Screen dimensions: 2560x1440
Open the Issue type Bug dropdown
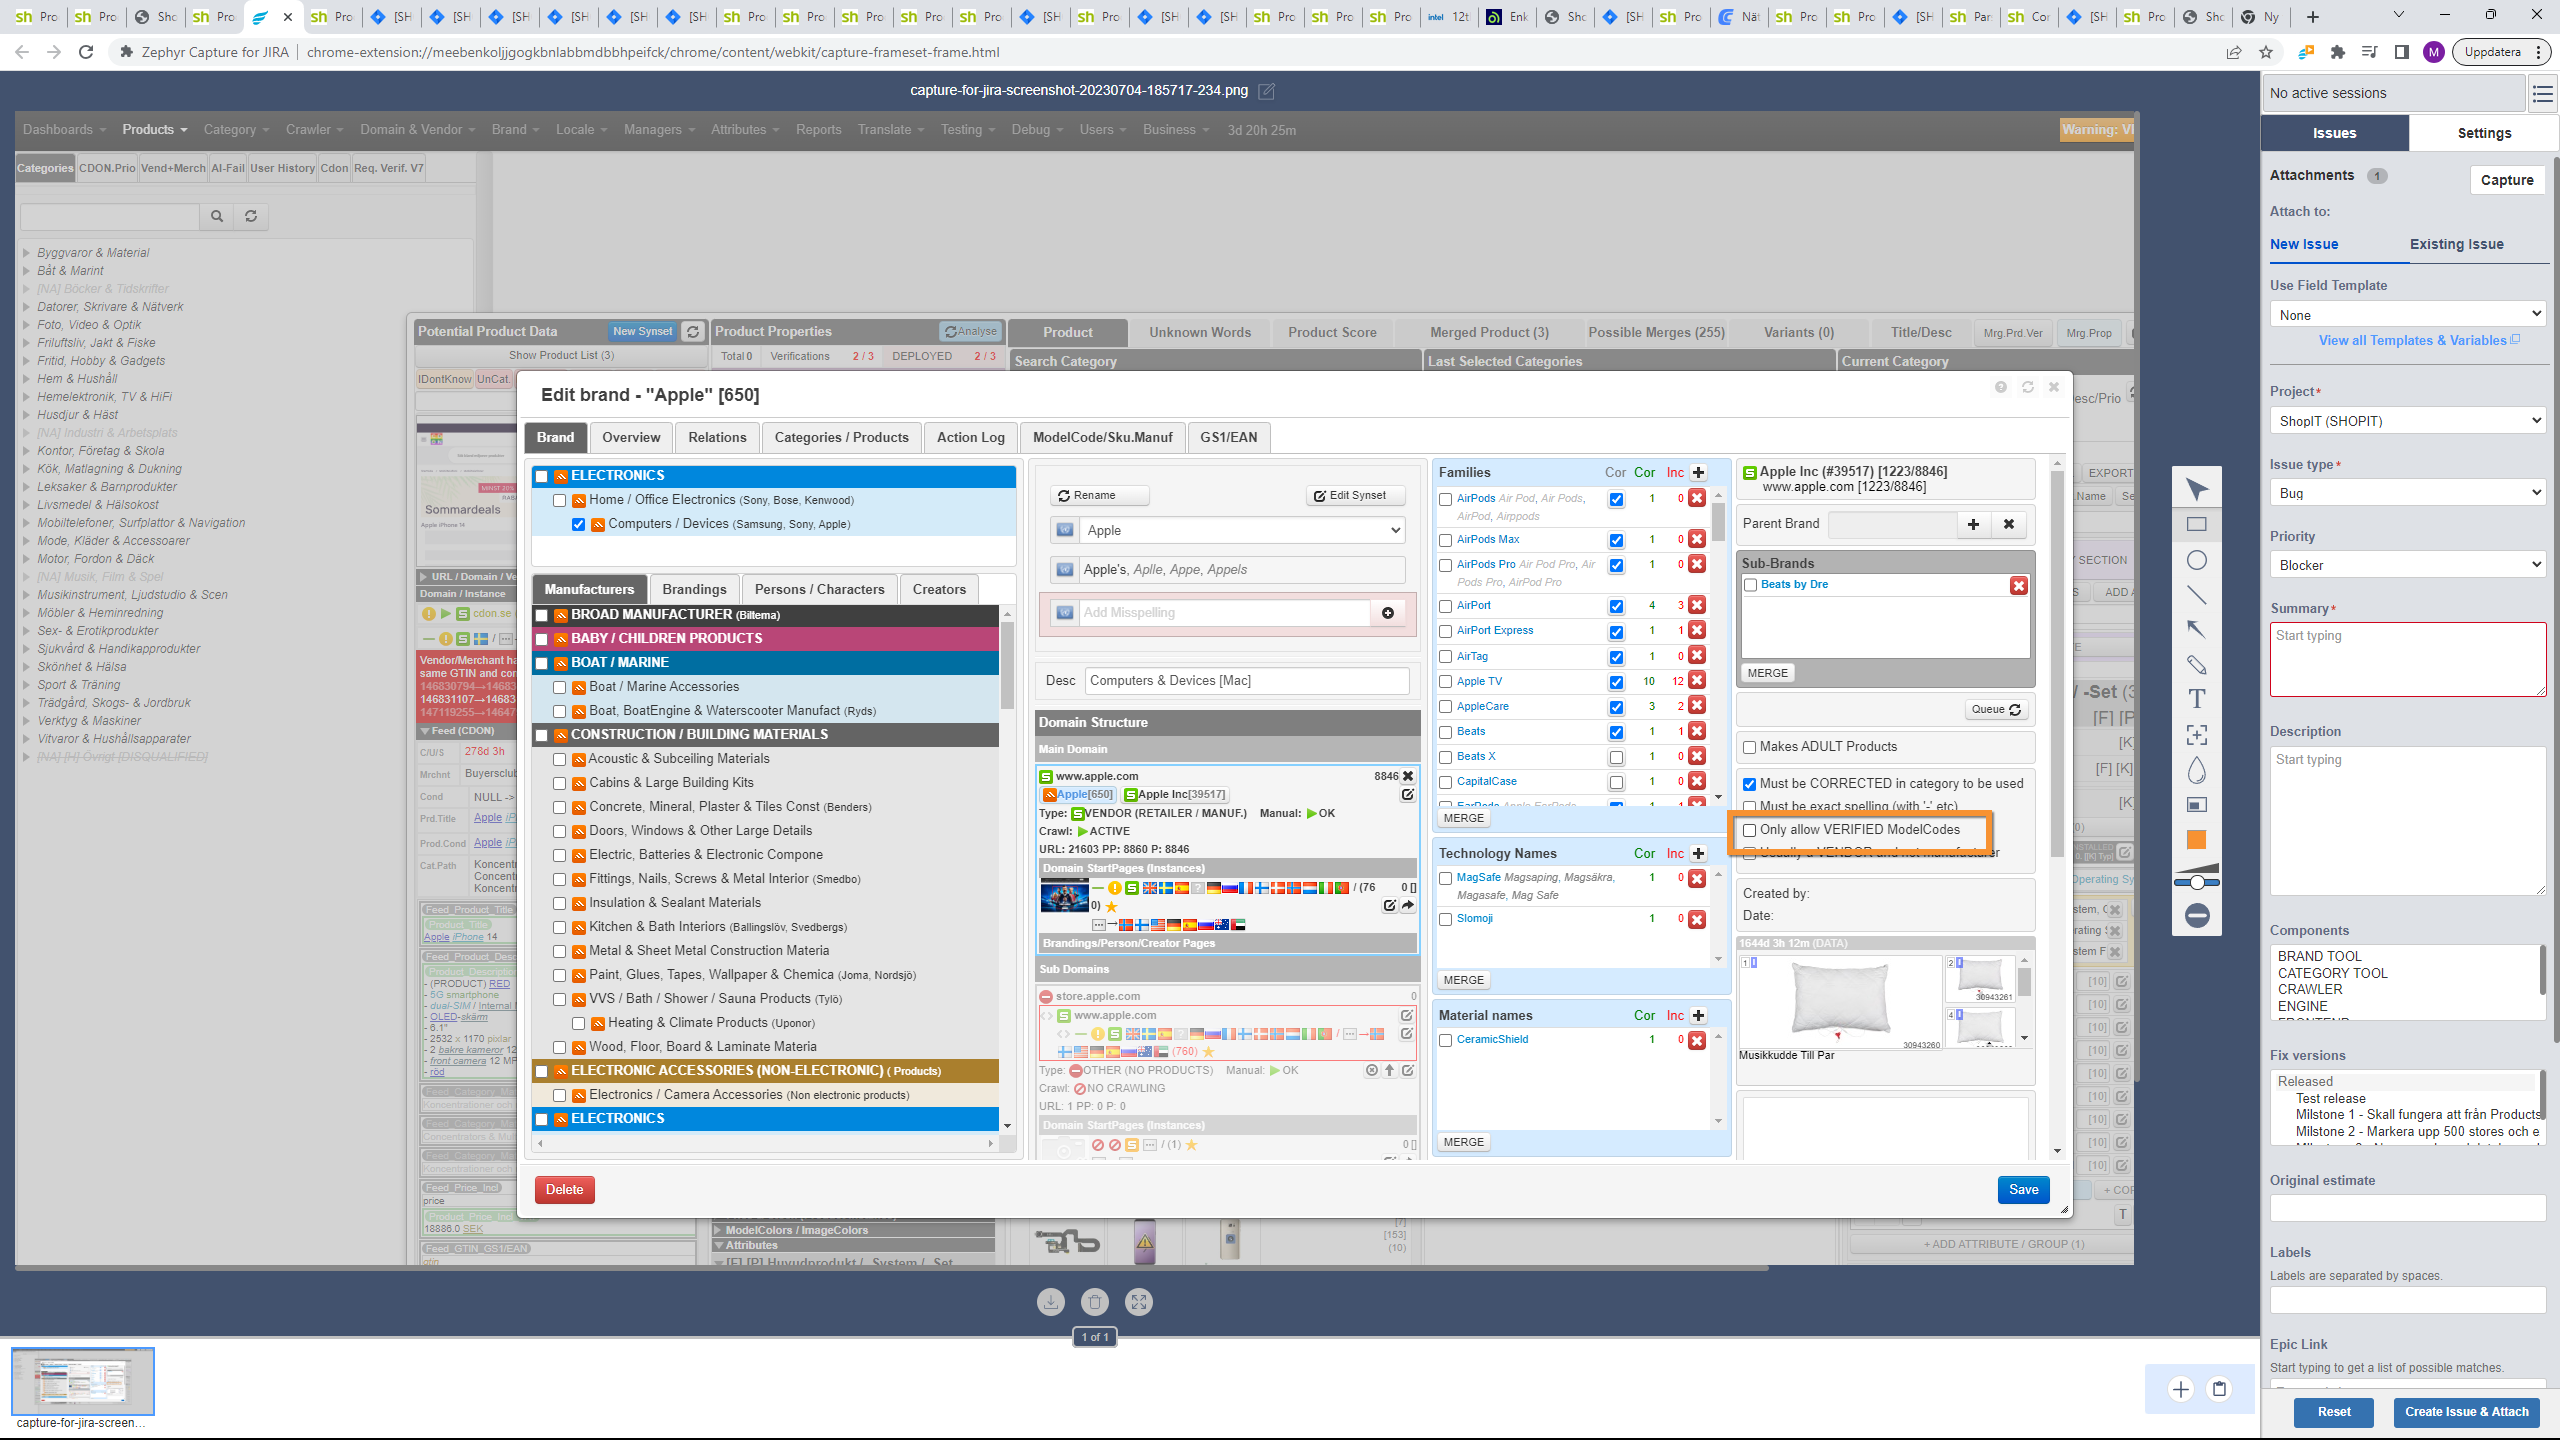(x=2408, y=493)
